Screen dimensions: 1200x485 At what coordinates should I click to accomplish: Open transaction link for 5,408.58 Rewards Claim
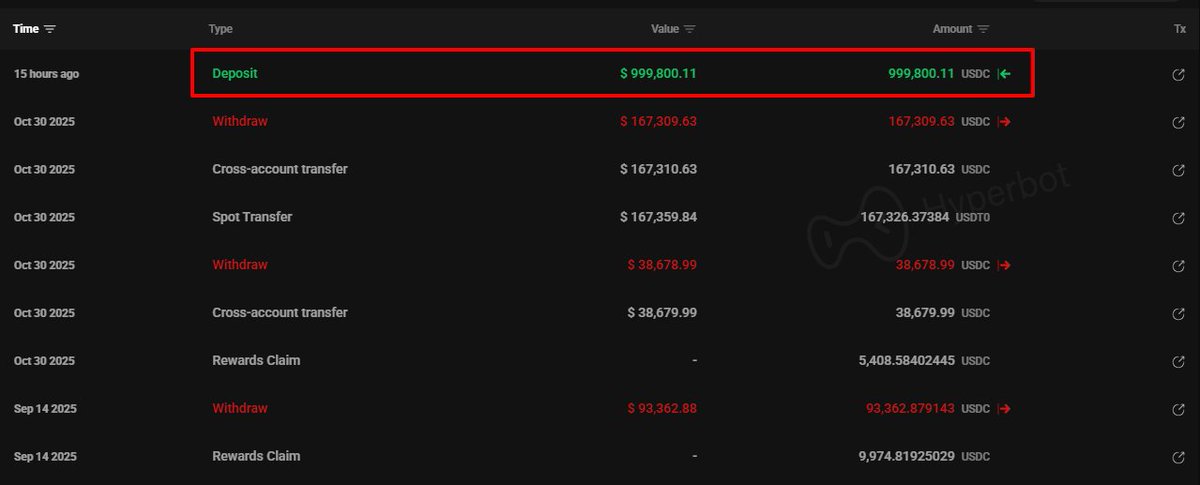1179,361
